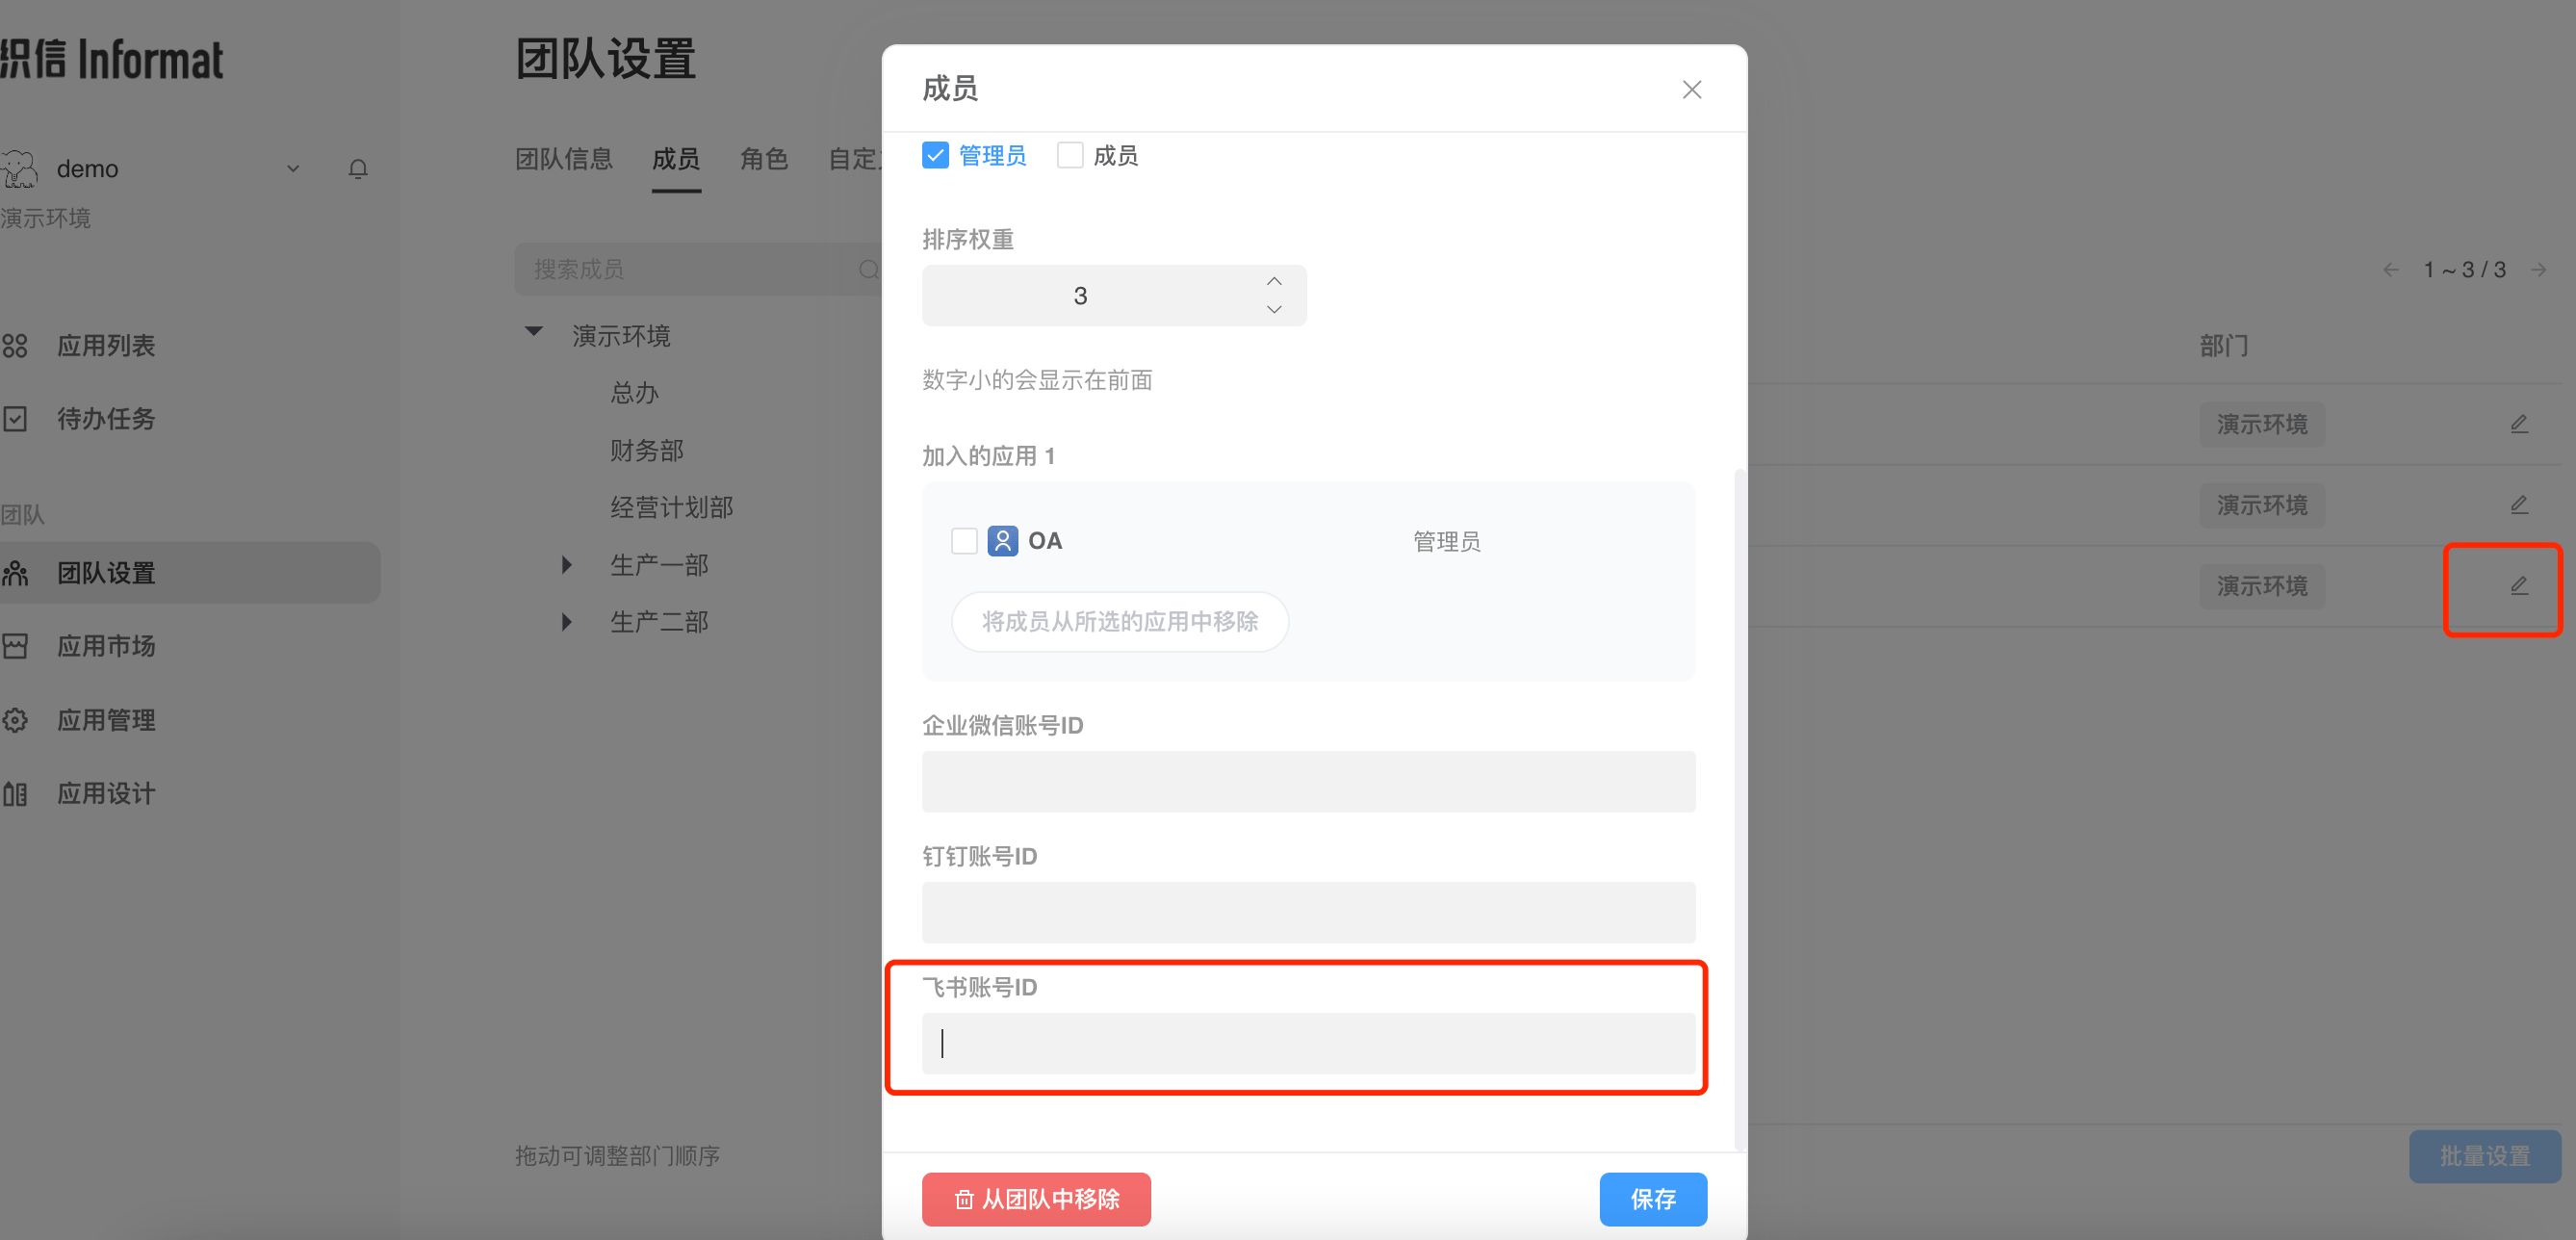Uncheck the 管理员 checkbox

tap(935, 156)
